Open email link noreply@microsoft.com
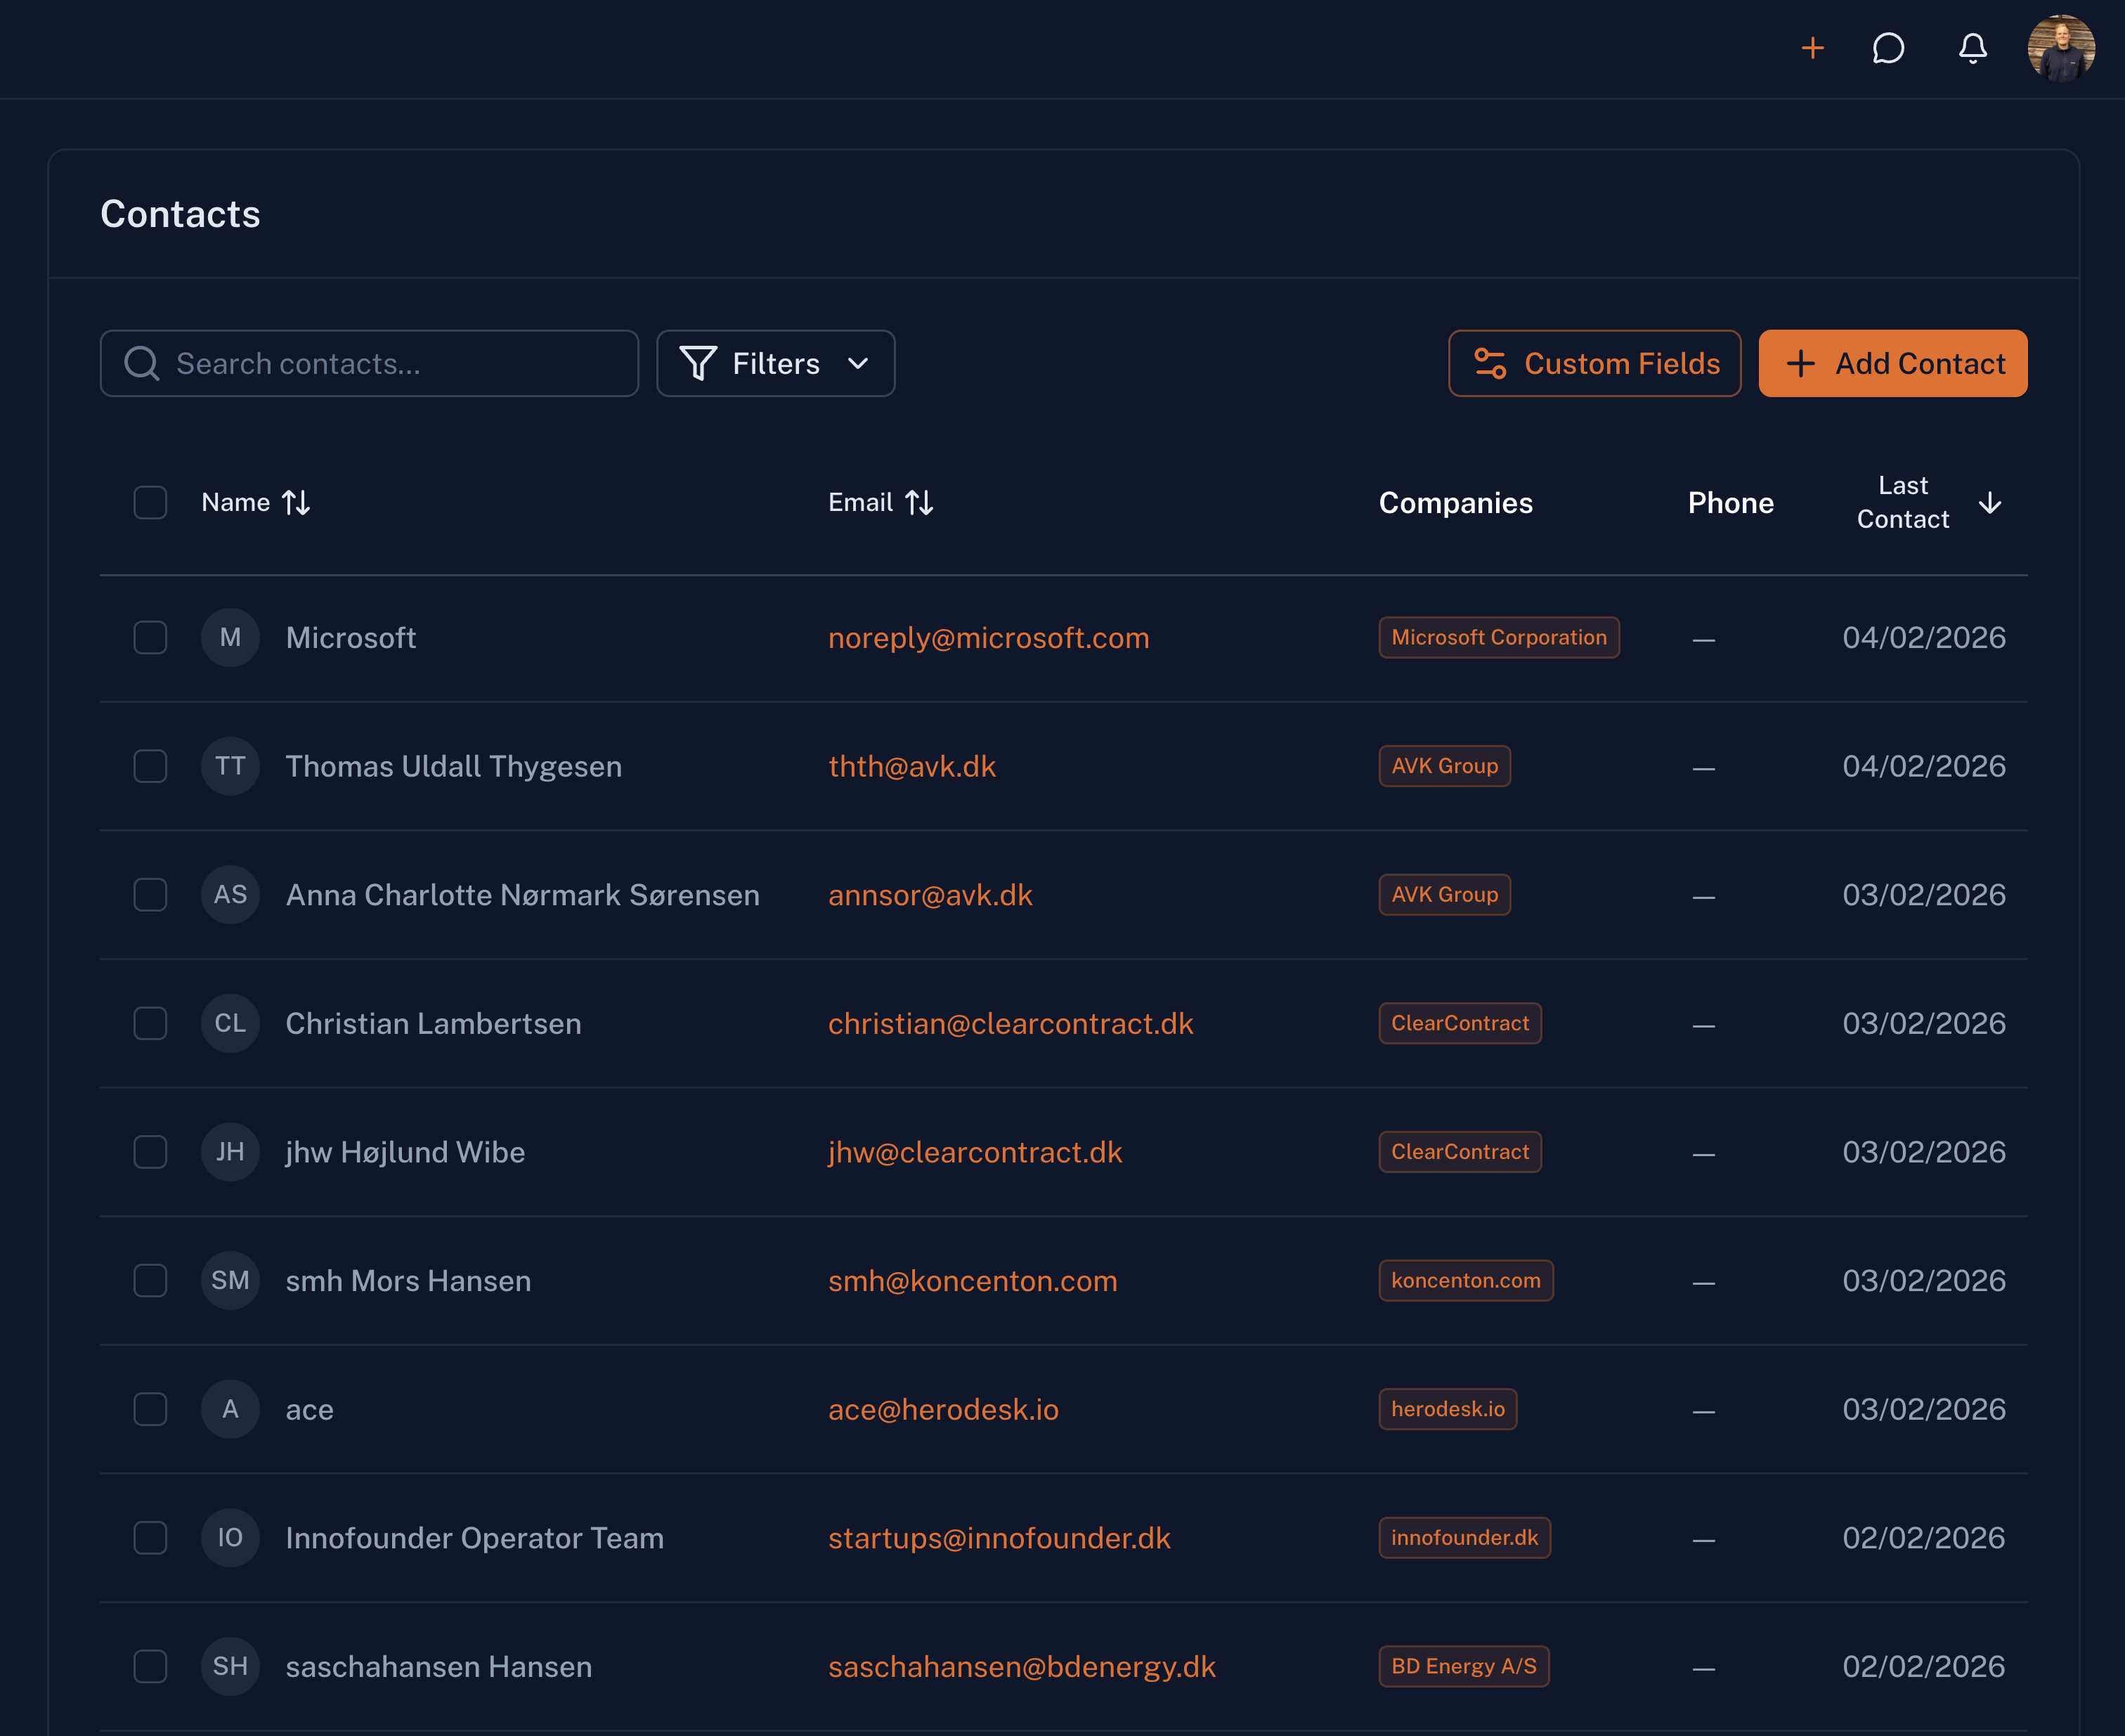Viewport: 2125px width, 1736px height. (x=988, y=637)
